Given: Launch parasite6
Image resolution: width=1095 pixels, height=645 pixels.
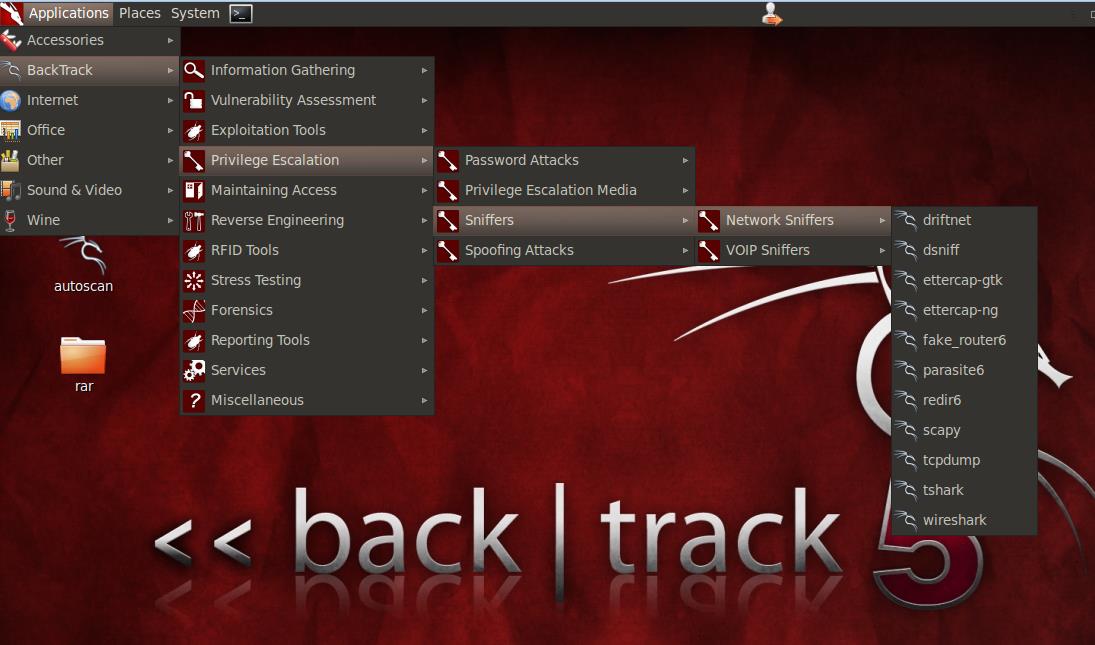Looking at the screenshot, I should pyautogui.click(x=964, y=371).
